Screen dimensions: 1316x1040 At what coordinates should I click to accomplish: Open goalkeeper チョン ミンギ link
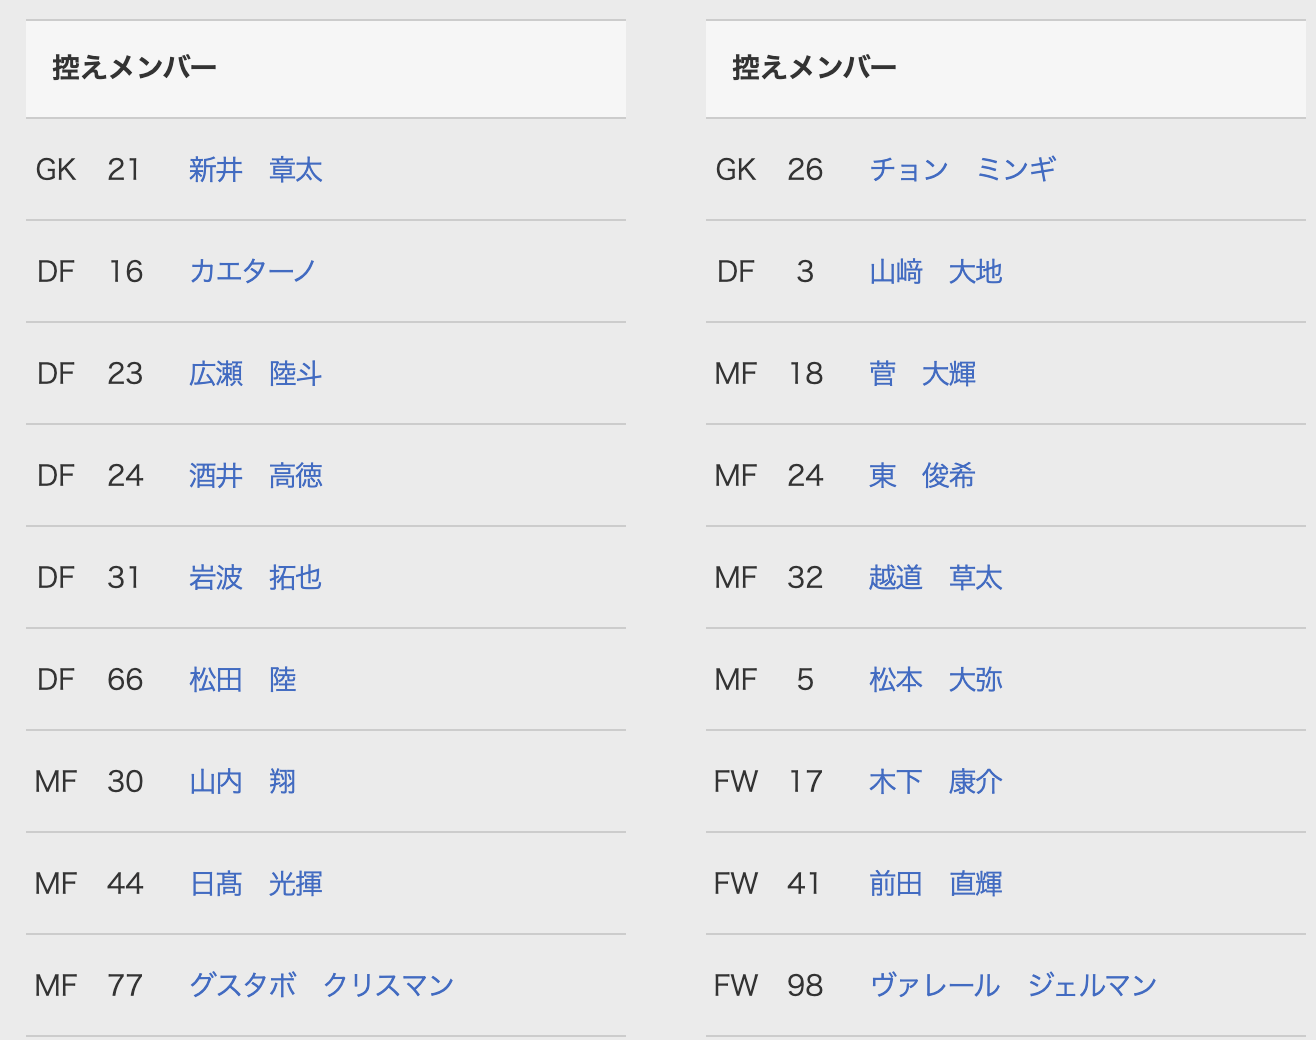(x=963, y=170)
